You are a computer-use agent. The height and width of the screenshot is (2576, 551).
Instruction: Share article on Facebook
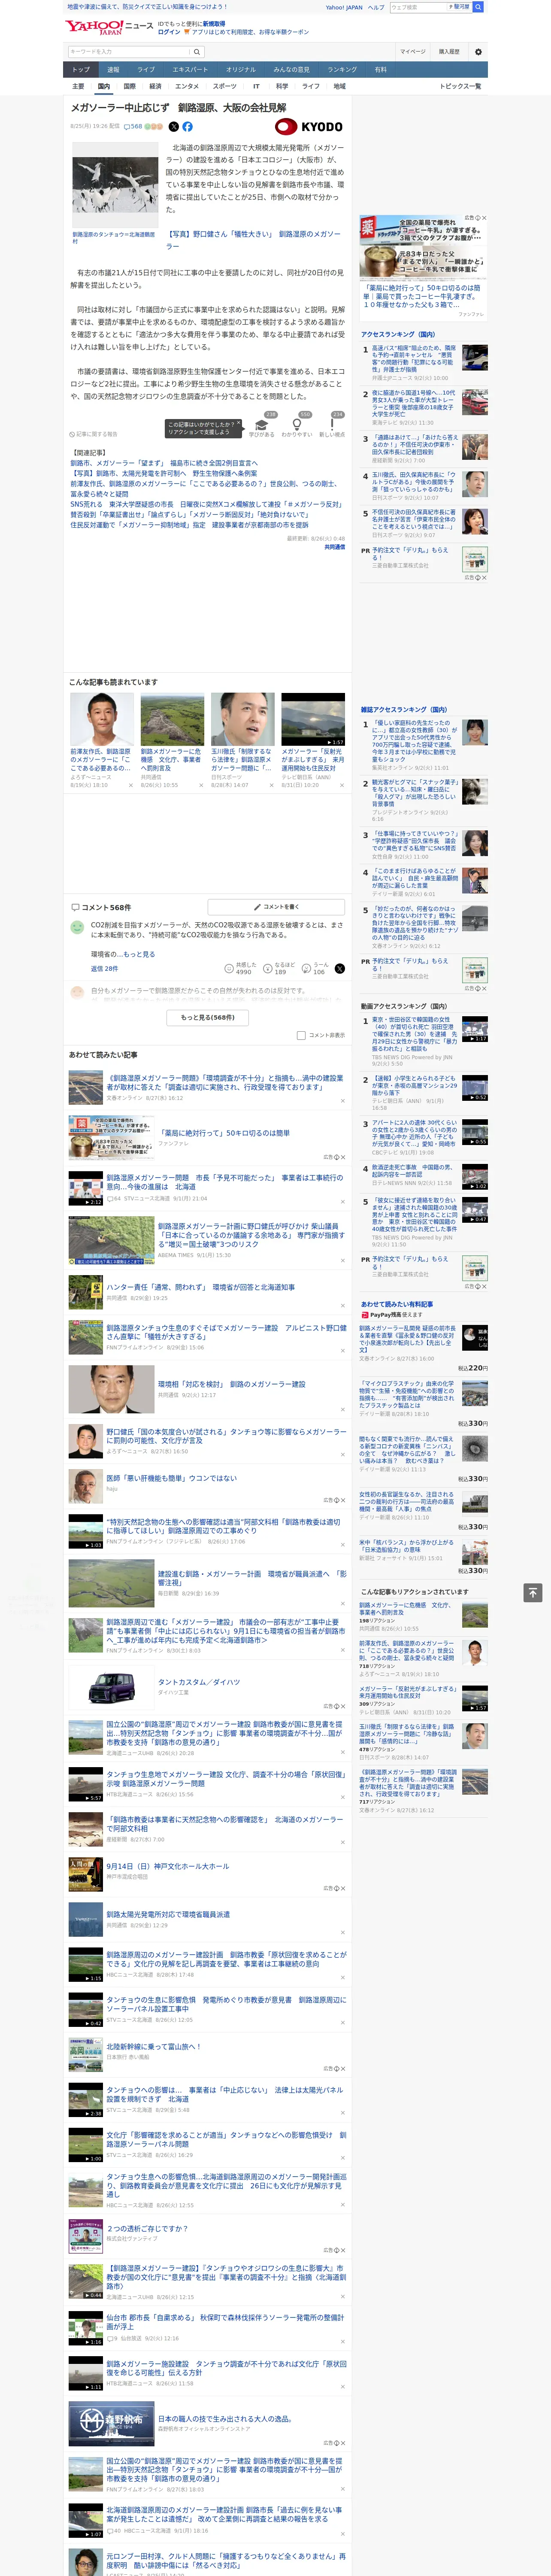[187, 127]
